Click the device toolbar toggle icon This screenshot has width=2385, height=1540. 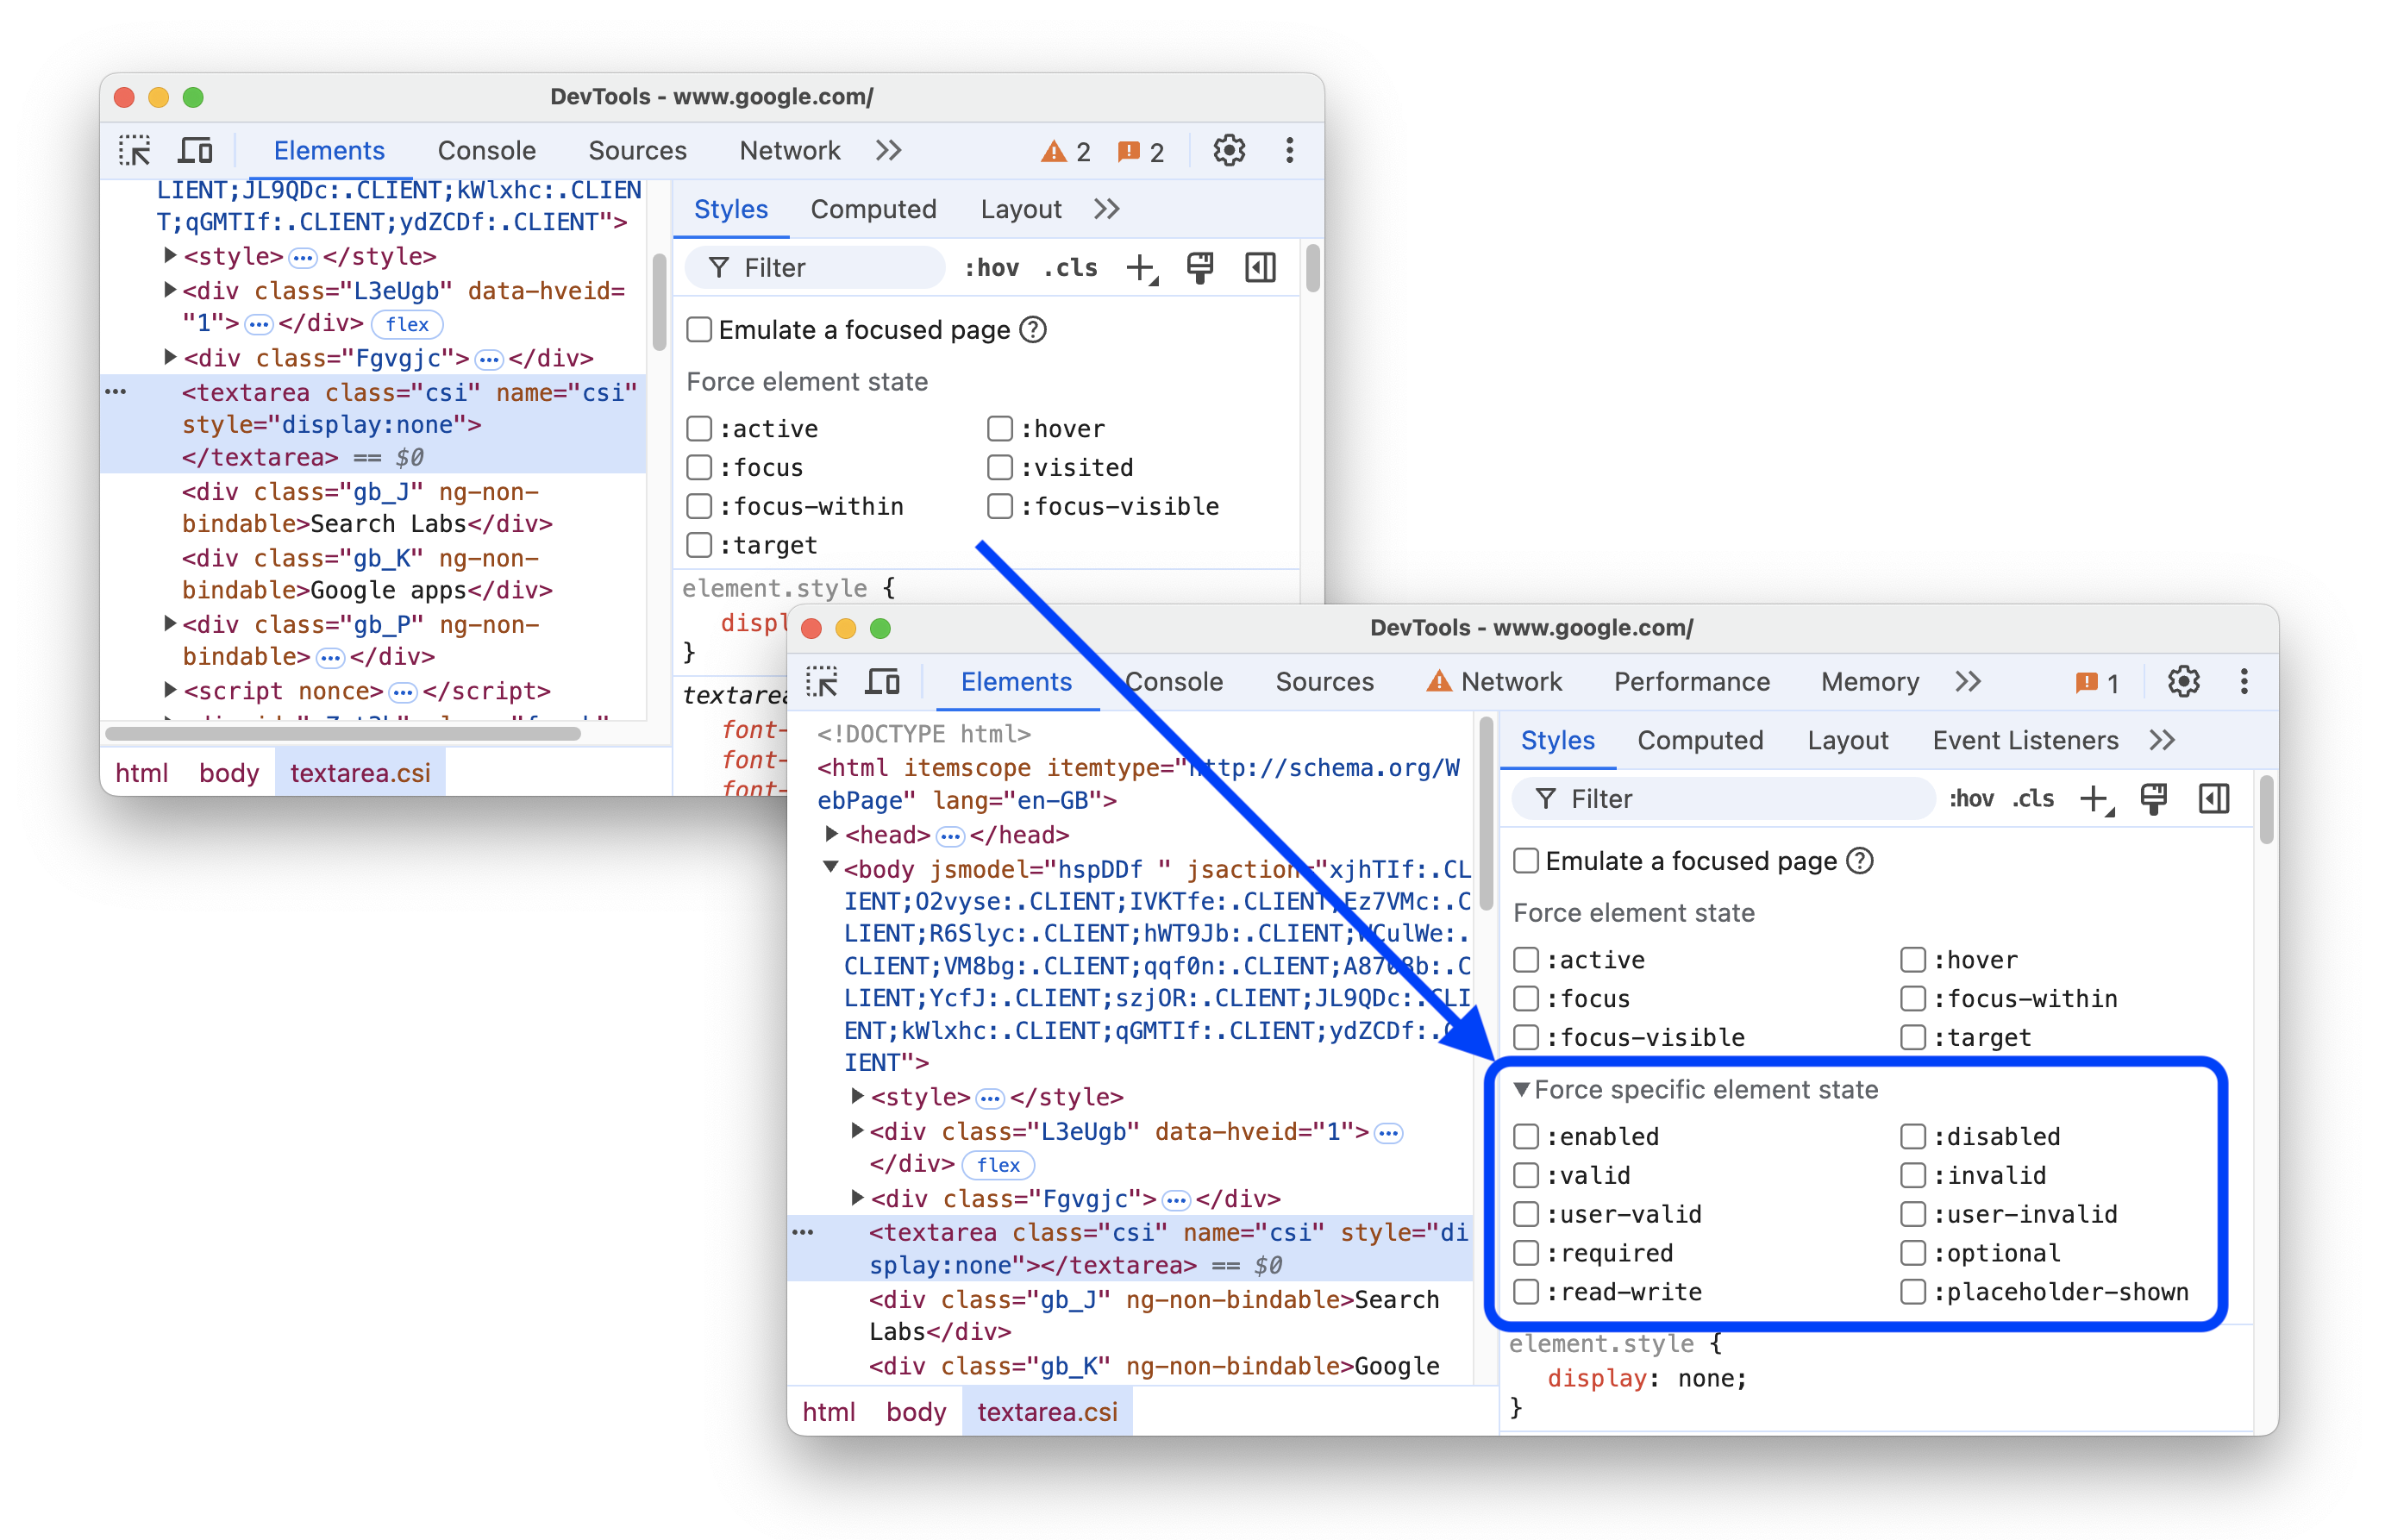pos(880,681)
